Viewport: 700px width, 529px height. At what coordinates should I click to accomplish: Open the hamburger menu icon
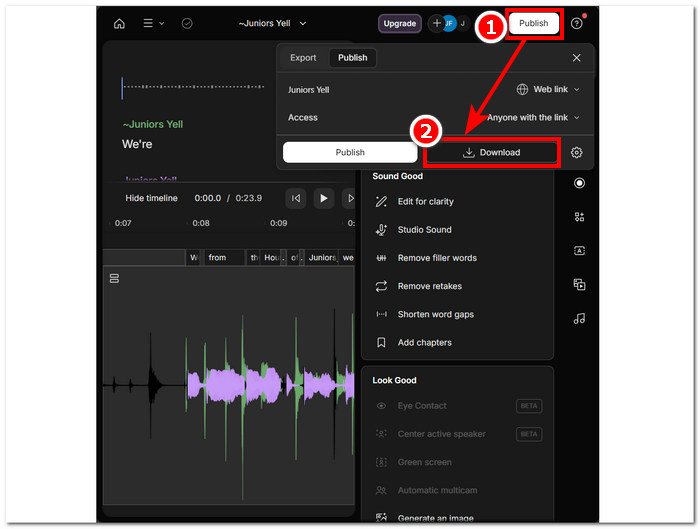tap(148, 23)
